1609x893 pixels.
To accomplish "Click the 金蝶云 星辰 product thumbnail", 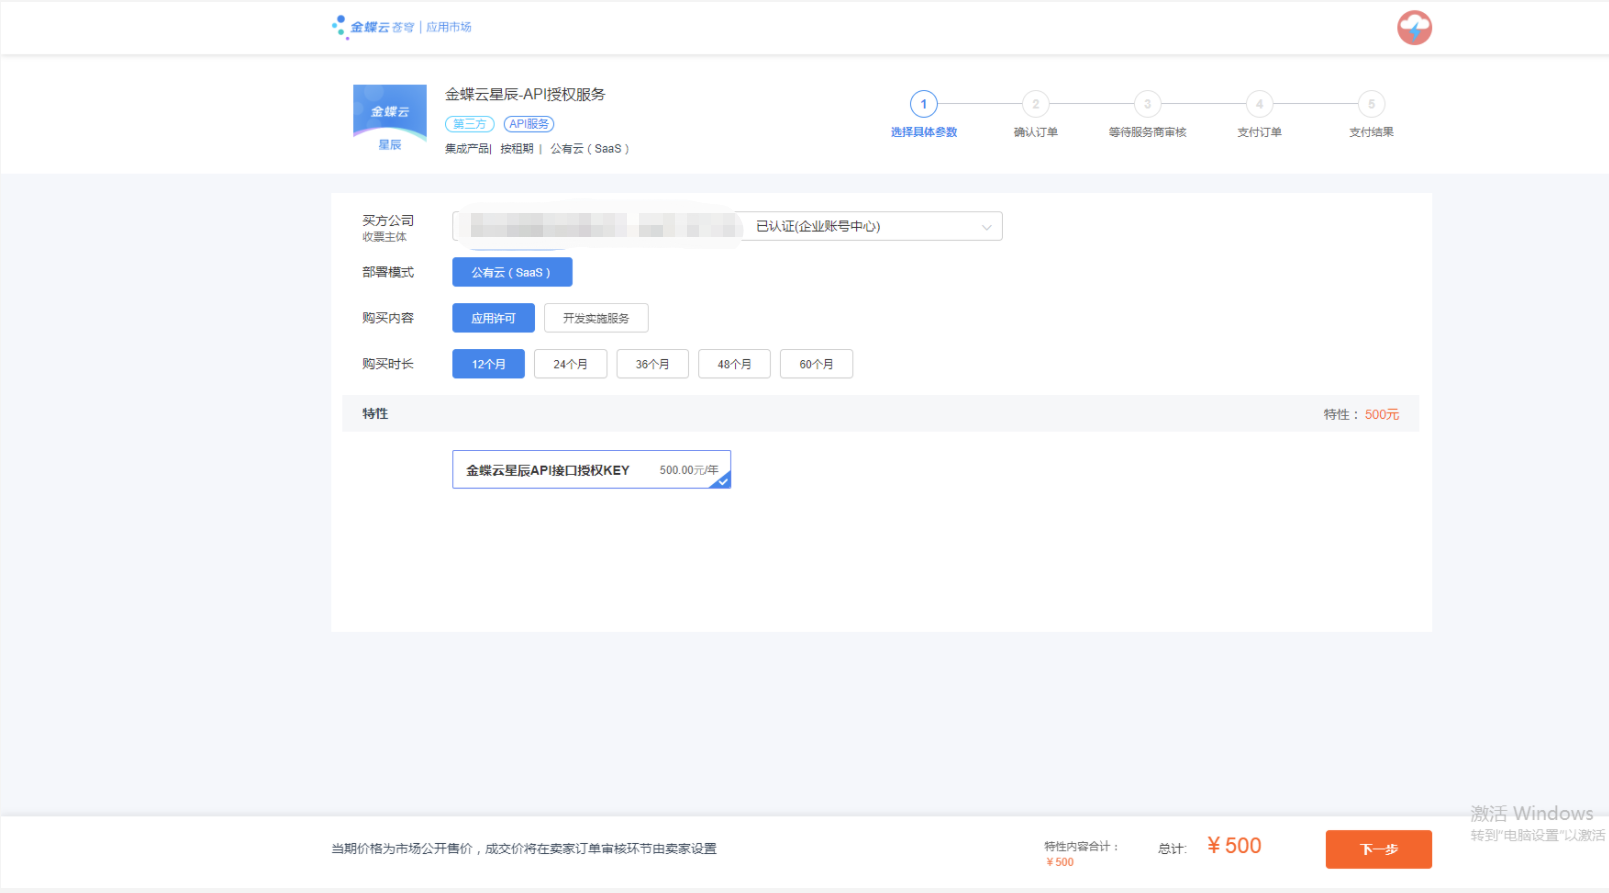I will coord(390,120).
